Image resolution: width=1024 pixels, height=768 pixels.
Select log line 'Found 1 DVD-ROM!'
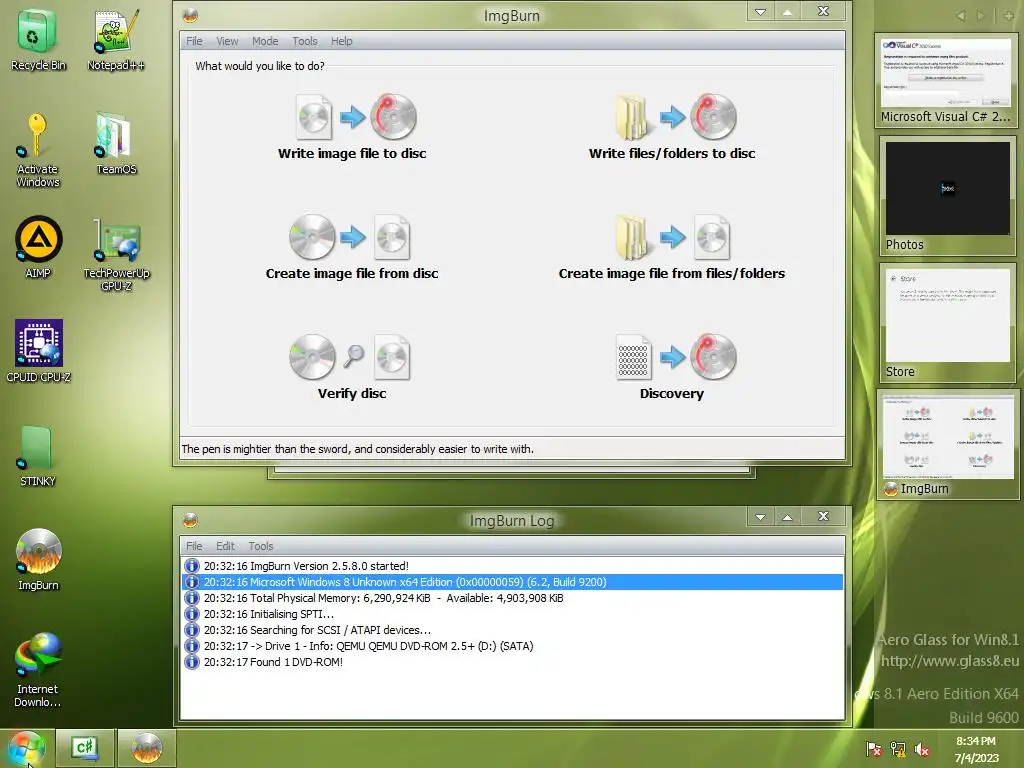pos(512,662)
